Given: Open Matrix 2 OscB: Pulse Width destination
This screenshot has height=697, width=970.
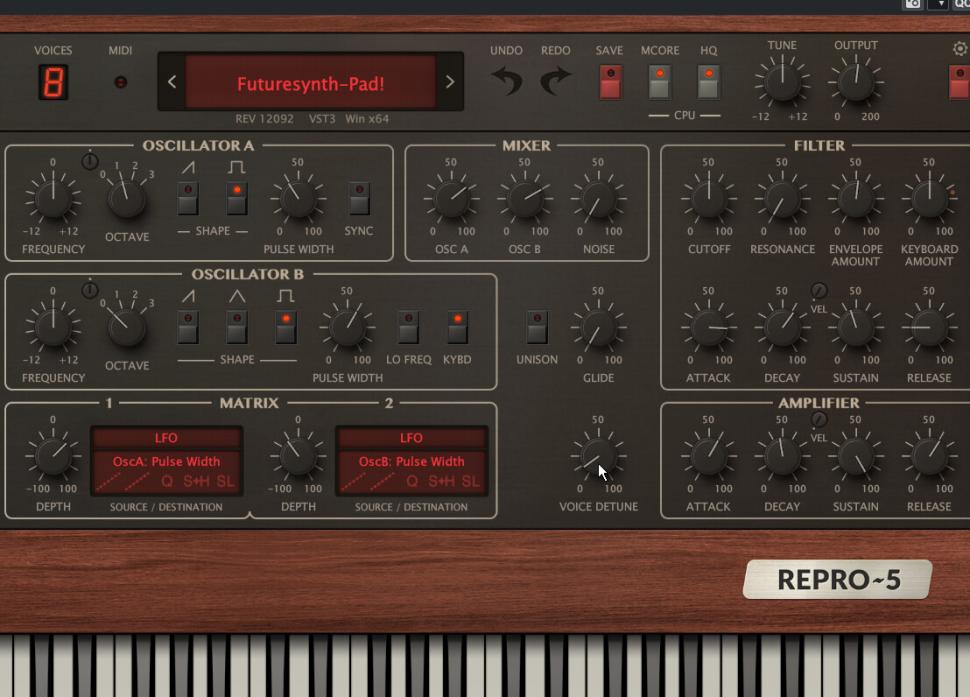Looking at the screenshot, I should tap(411, 461).
